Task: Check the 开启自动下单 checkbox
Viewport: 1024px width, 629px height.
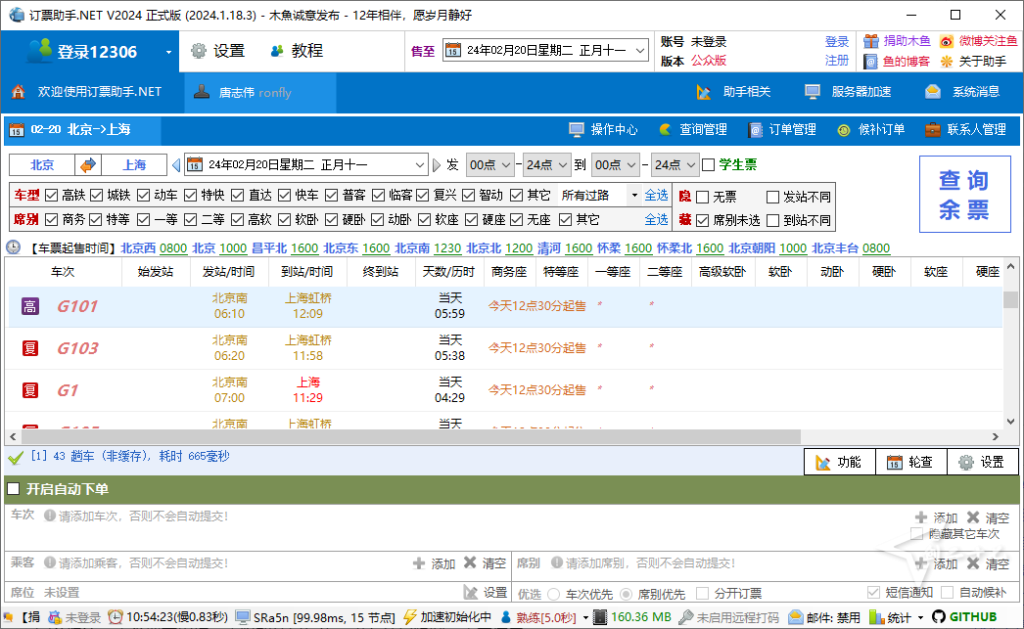Action: 15,489
